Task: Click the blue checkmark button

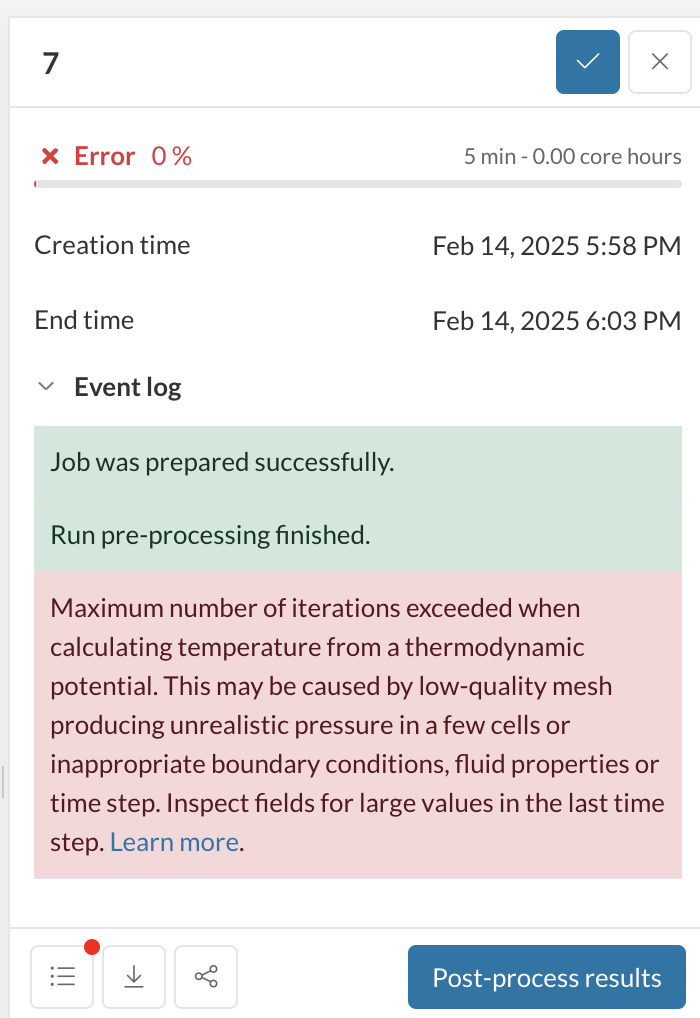Action: (x=588, y=62)
